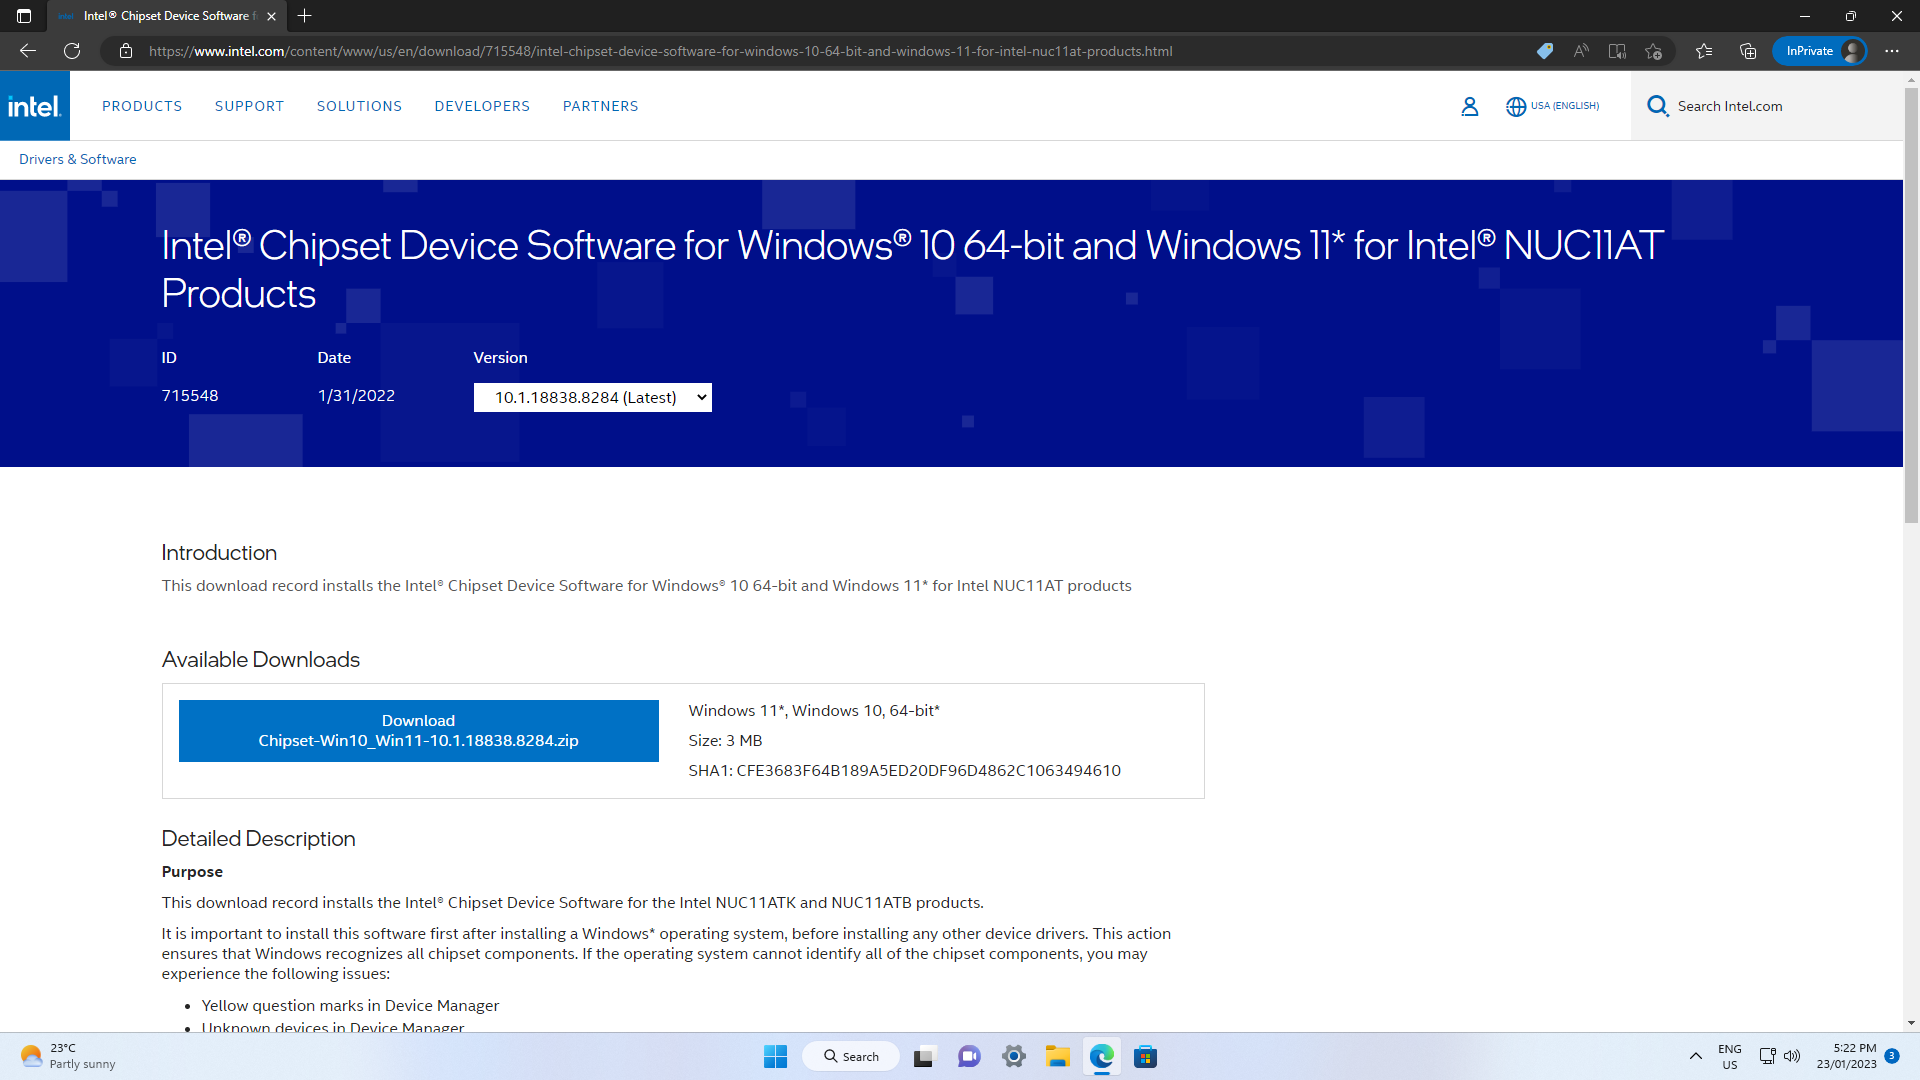This screenshot has width=1920, height=1080.
Task: Click USA (ENGLISH) language link
Action: coord(1564,106)
